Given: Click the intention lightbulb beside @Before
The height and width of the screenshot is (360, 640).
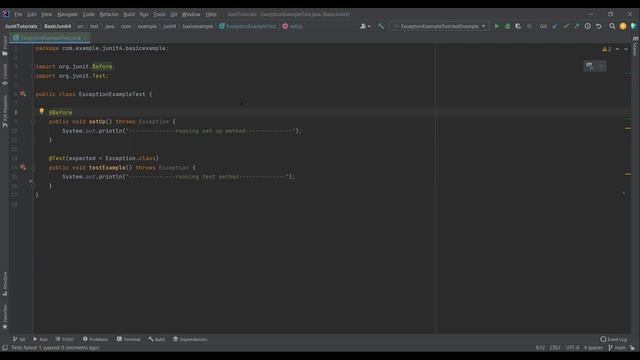Looking at the screenshot, I should pos(42,111).
